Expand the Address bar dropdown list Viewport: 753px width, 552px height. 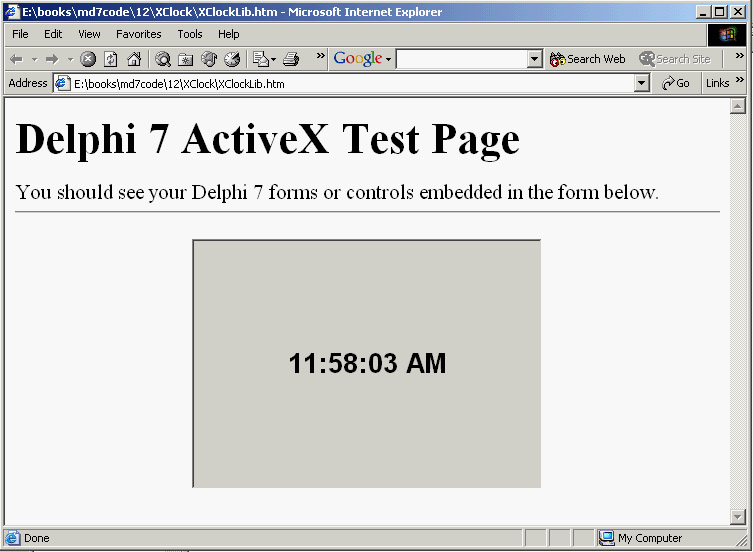642,84
